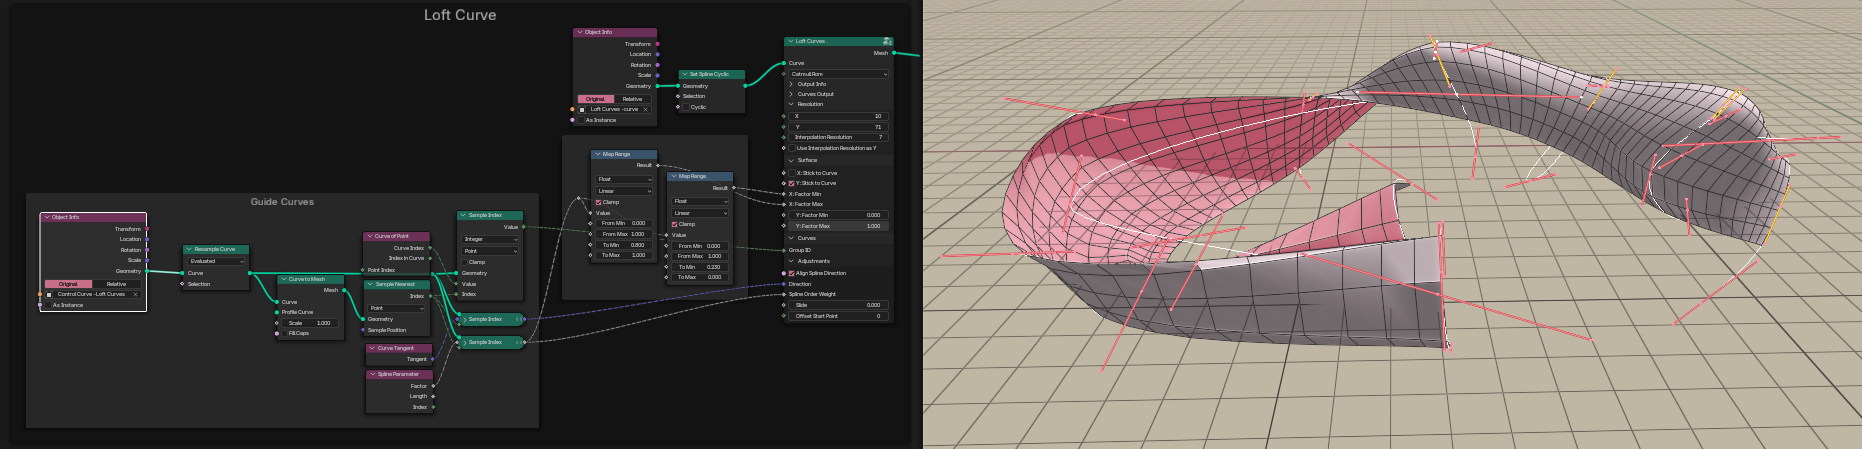Select Original in the 'Loft Curves -curve' Object Info
This screenshot has width=1862, height=449.
pyautogui.click(x=595, y=99)
